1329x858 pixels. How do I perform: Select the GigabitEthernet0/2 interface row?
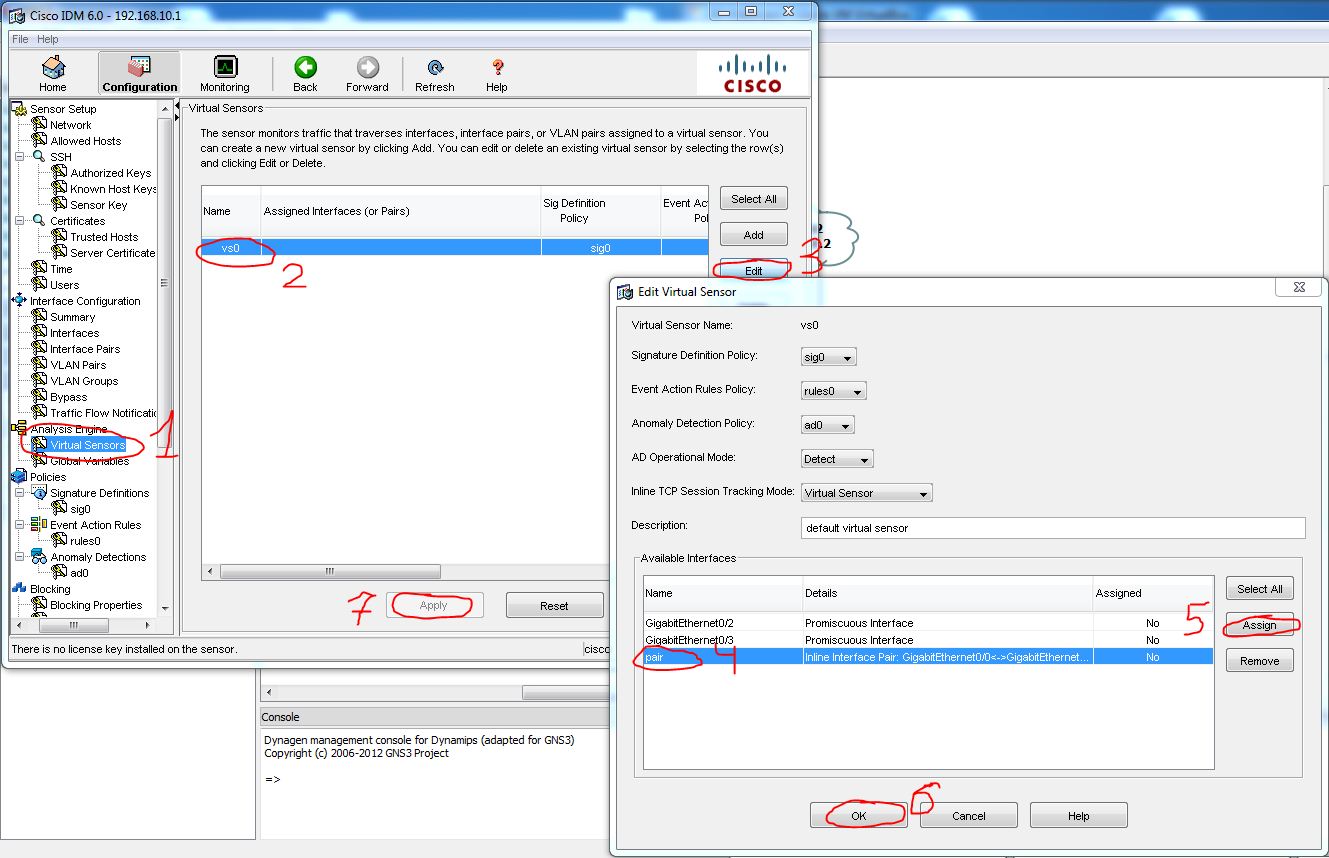click(928, 623)
